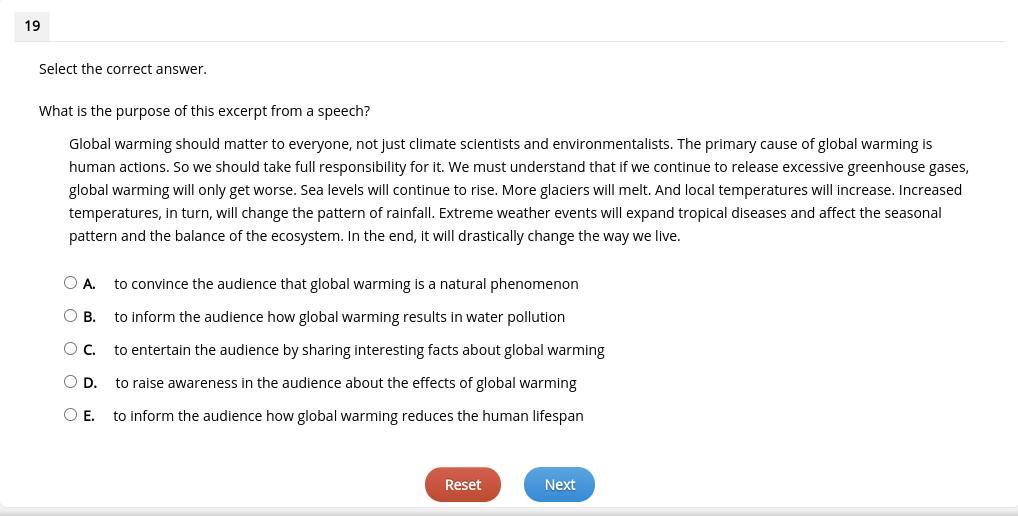Select radio button for option A

[x=70, y=283]
